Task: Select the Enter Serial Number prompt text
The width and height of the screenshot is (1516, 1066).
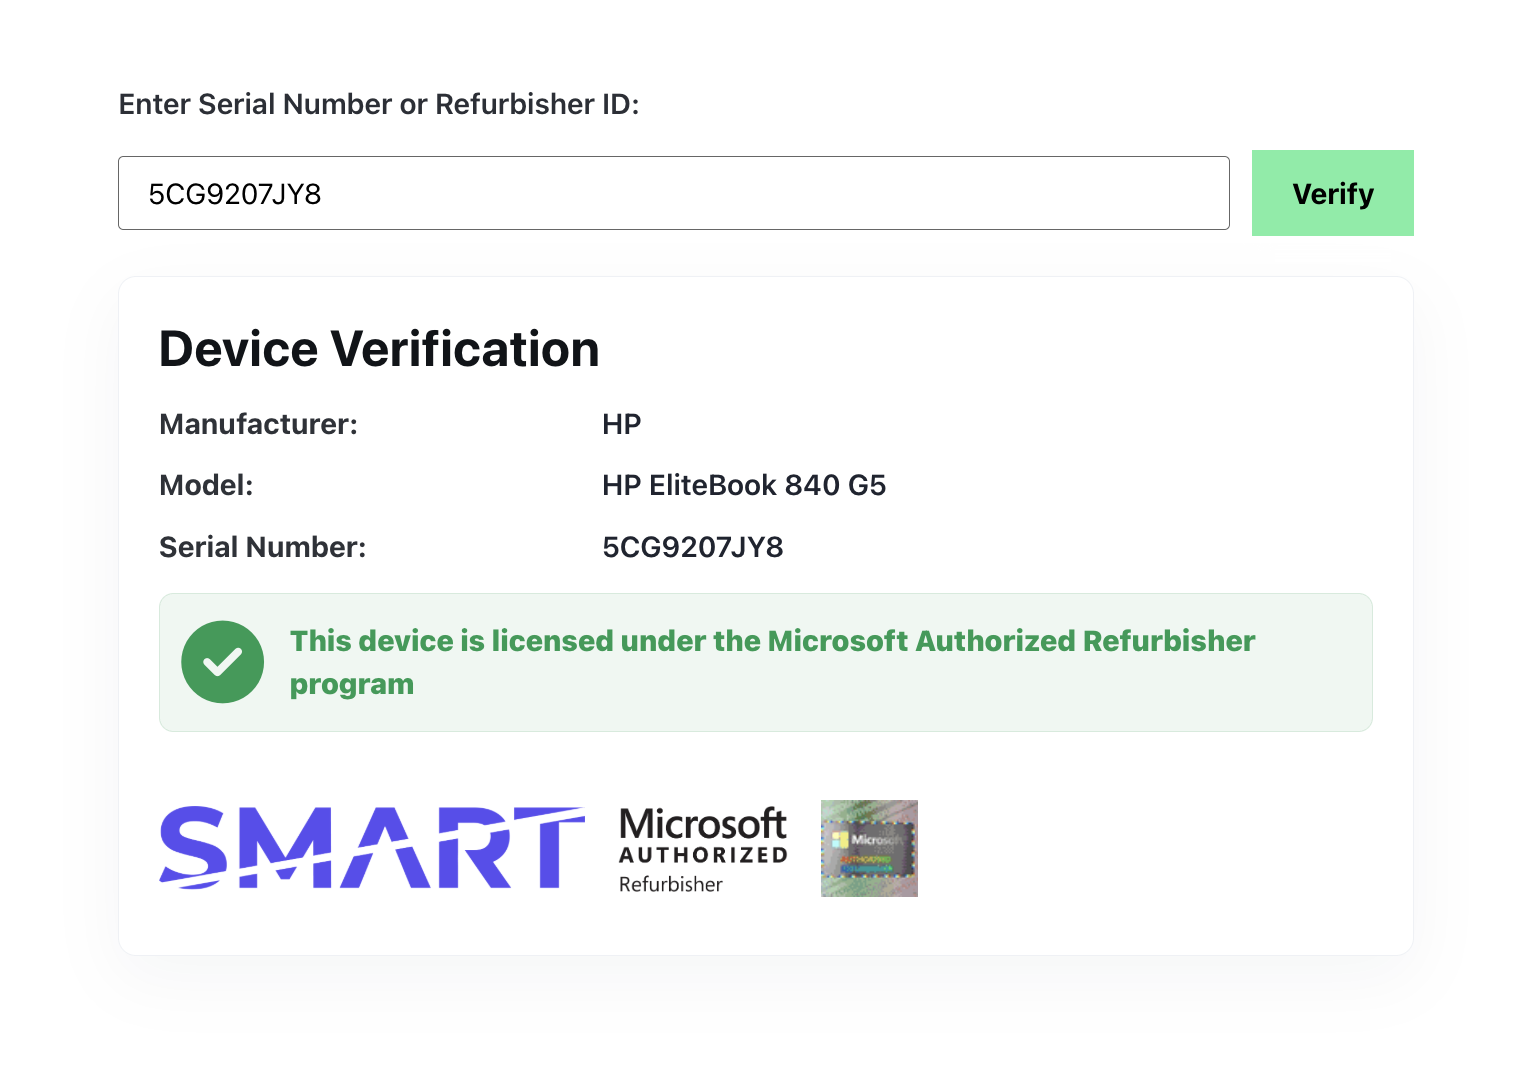Action: 379,103
